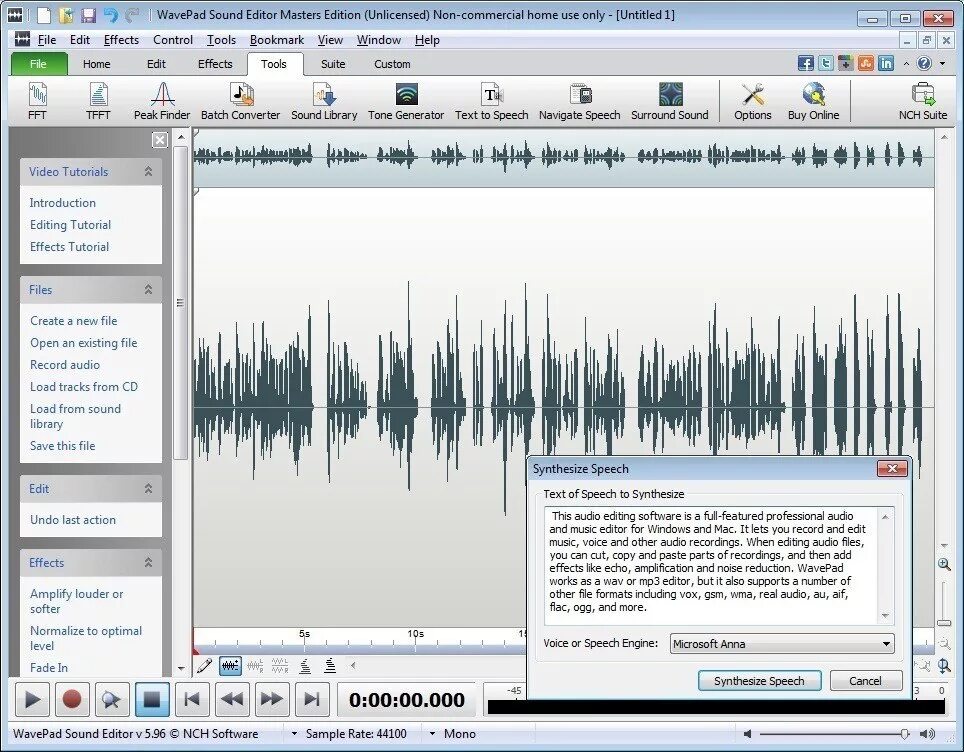The width and height of the screenshot is (964, 752).
Task: Click the Rewind playback button
Action: click(232, 699)
